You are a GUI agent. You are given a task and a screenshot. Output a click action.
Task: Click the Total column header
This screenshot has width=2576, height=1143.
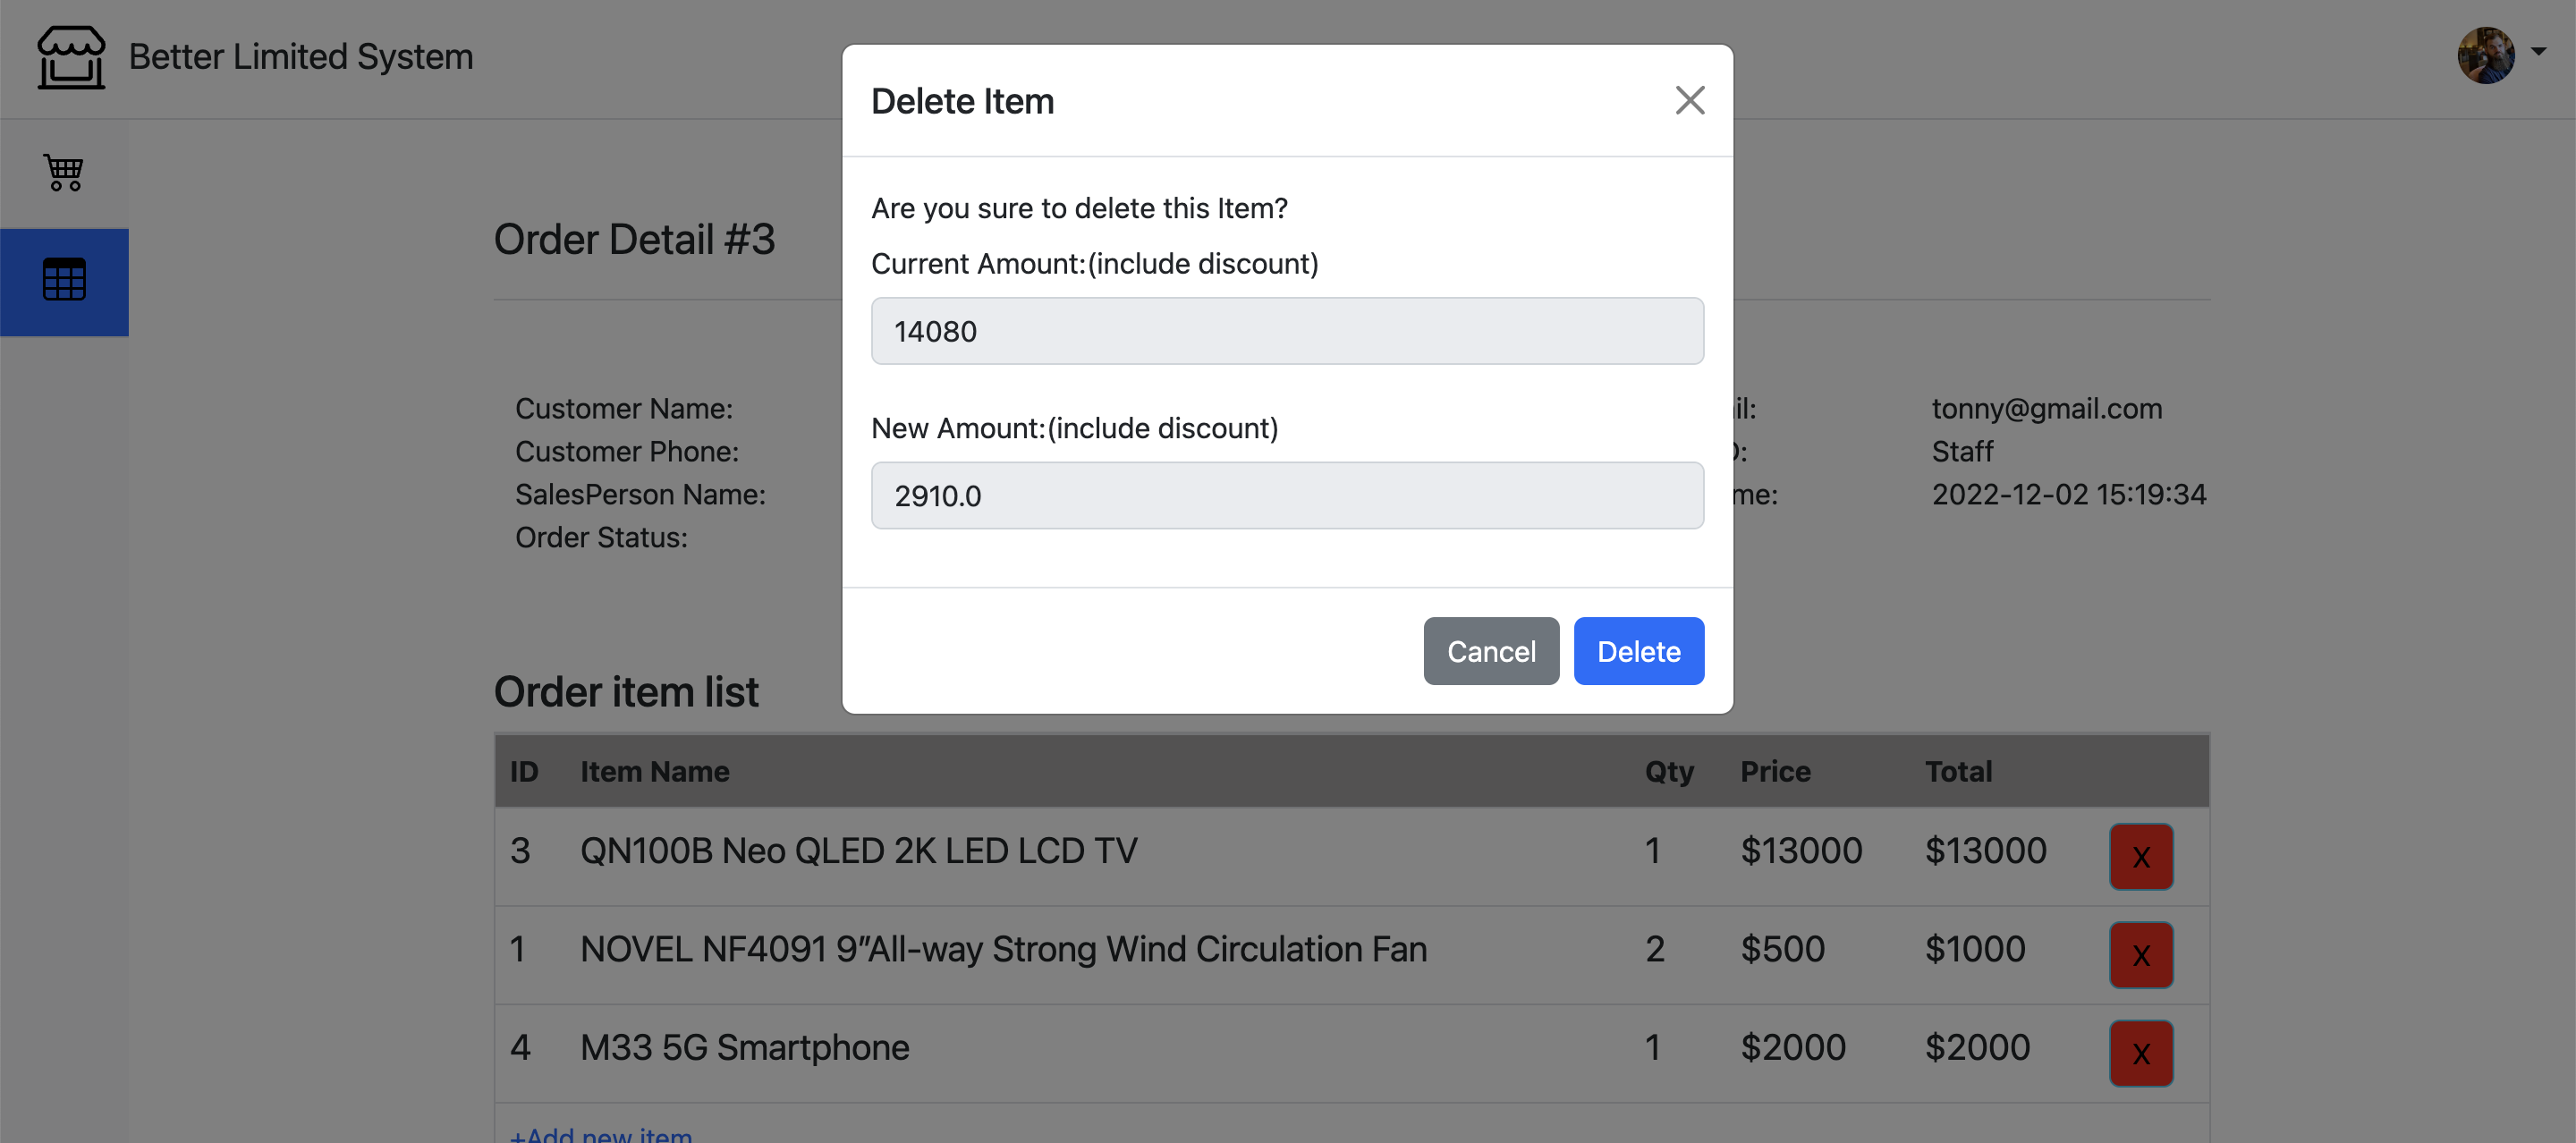[1958, 771]
